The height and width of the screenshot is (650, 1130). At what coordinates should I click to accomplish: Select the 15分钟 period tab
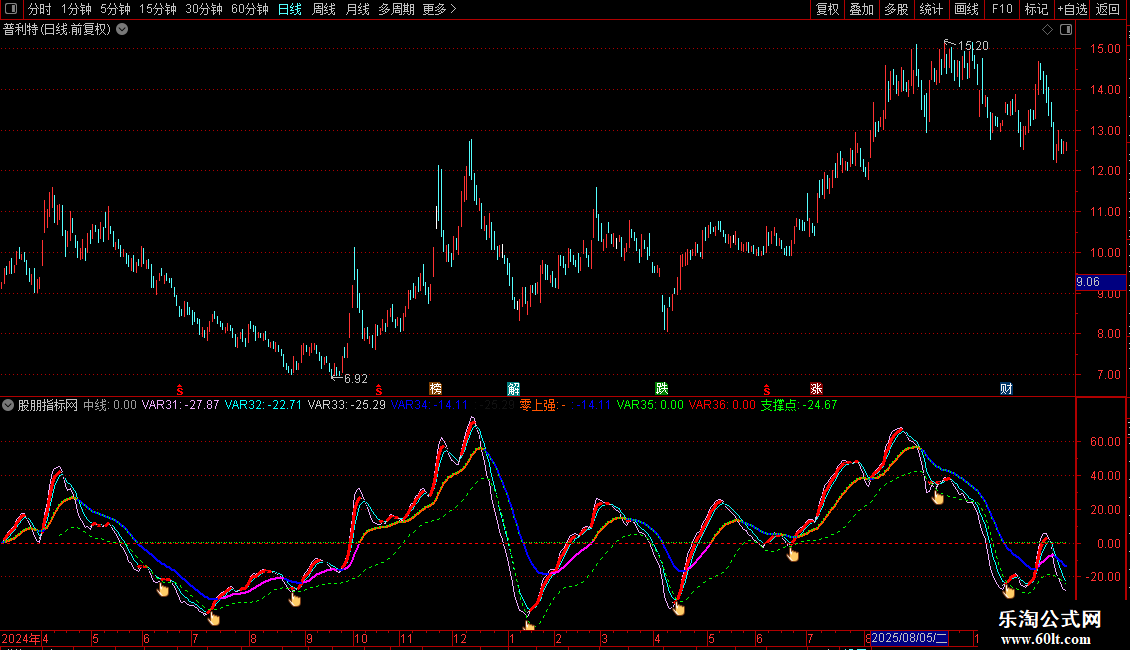pyautogui.click(x=158, y=9)
